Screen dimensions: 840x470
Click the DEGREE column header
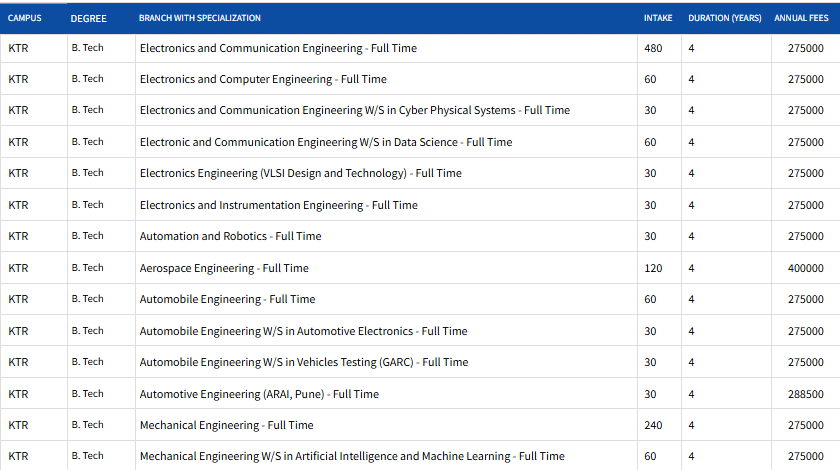point(89,18)
